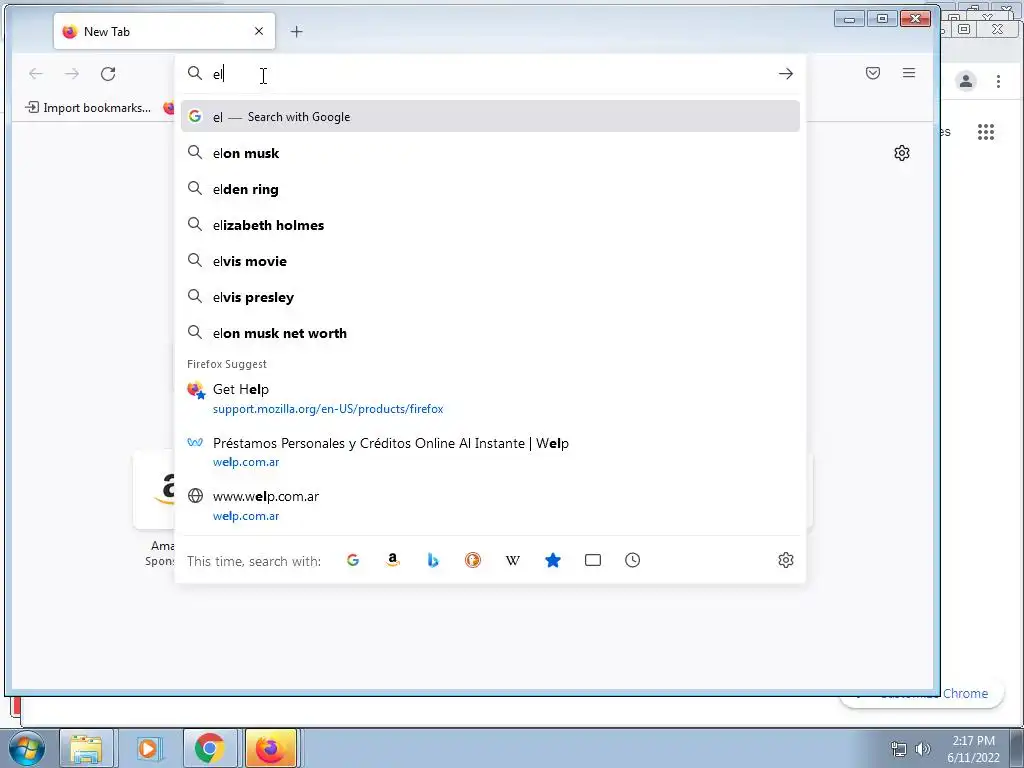1024x768 pixels.
Task: Choose the 'elizabeth holmes' suggestion
Action: 490,225
